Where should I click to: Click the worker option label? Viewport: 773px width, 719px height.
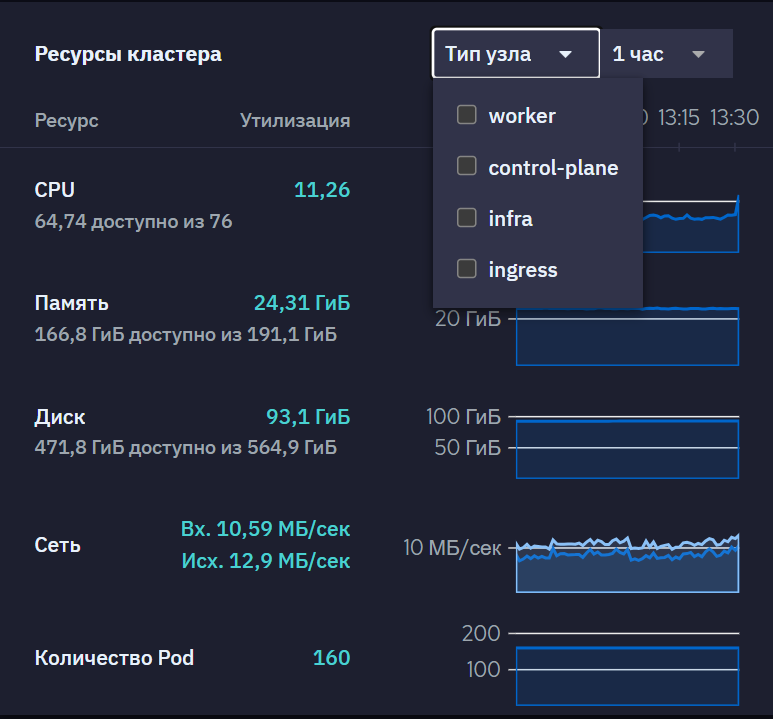(x=522, y=116)
